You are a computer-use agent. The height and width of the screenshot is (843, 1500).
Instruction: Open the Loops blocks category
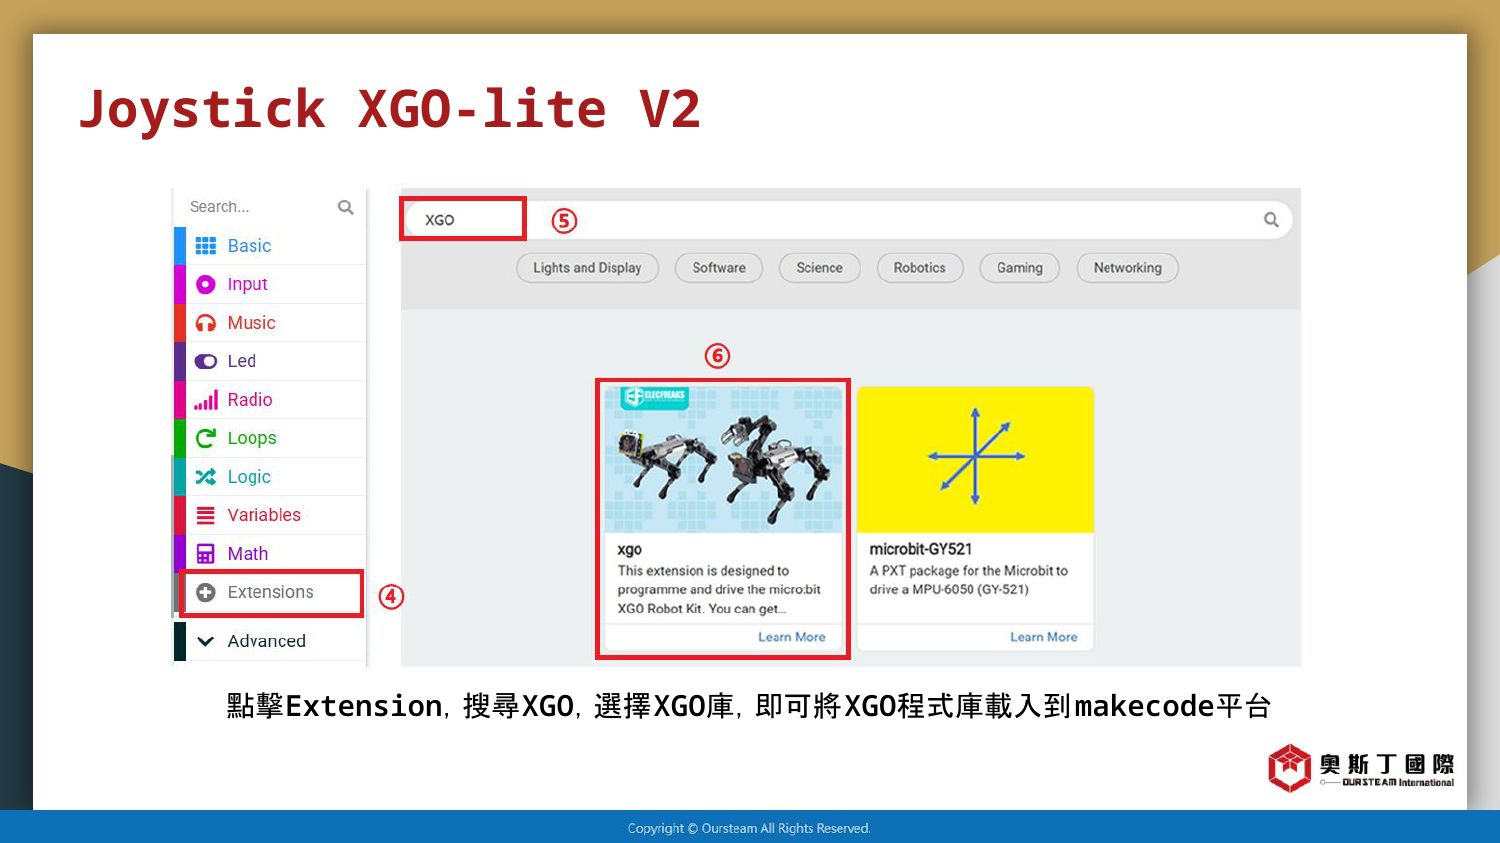[270, 438]
